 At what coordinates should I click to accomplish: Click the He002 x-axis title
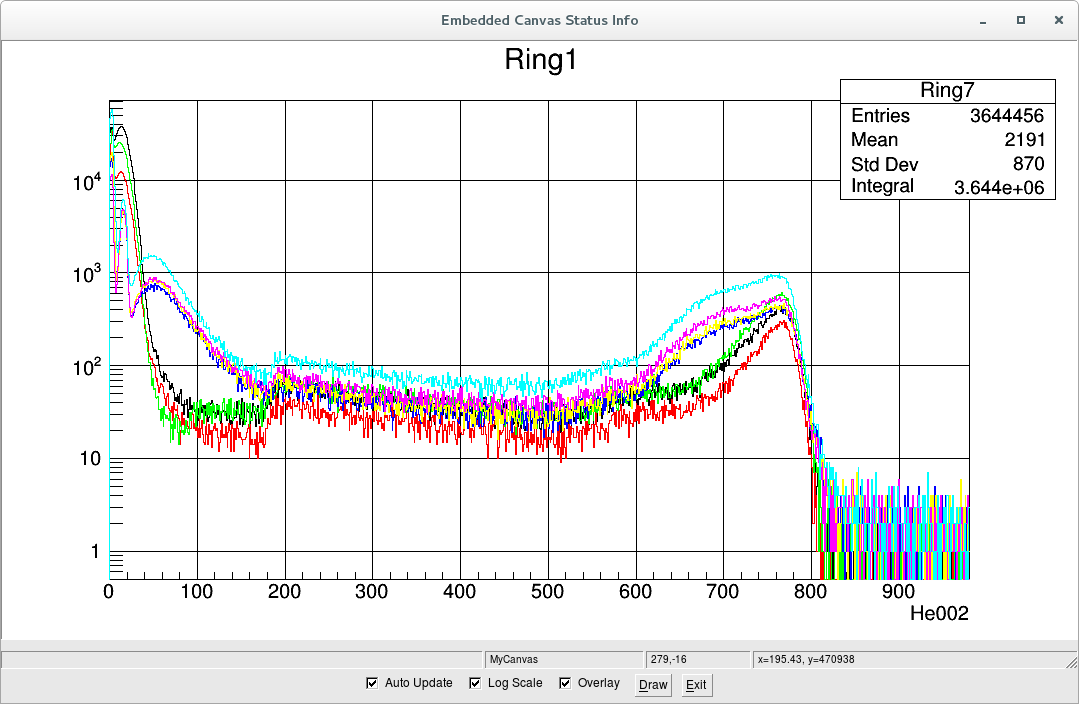pyautogui.click(x=939, y=613)
